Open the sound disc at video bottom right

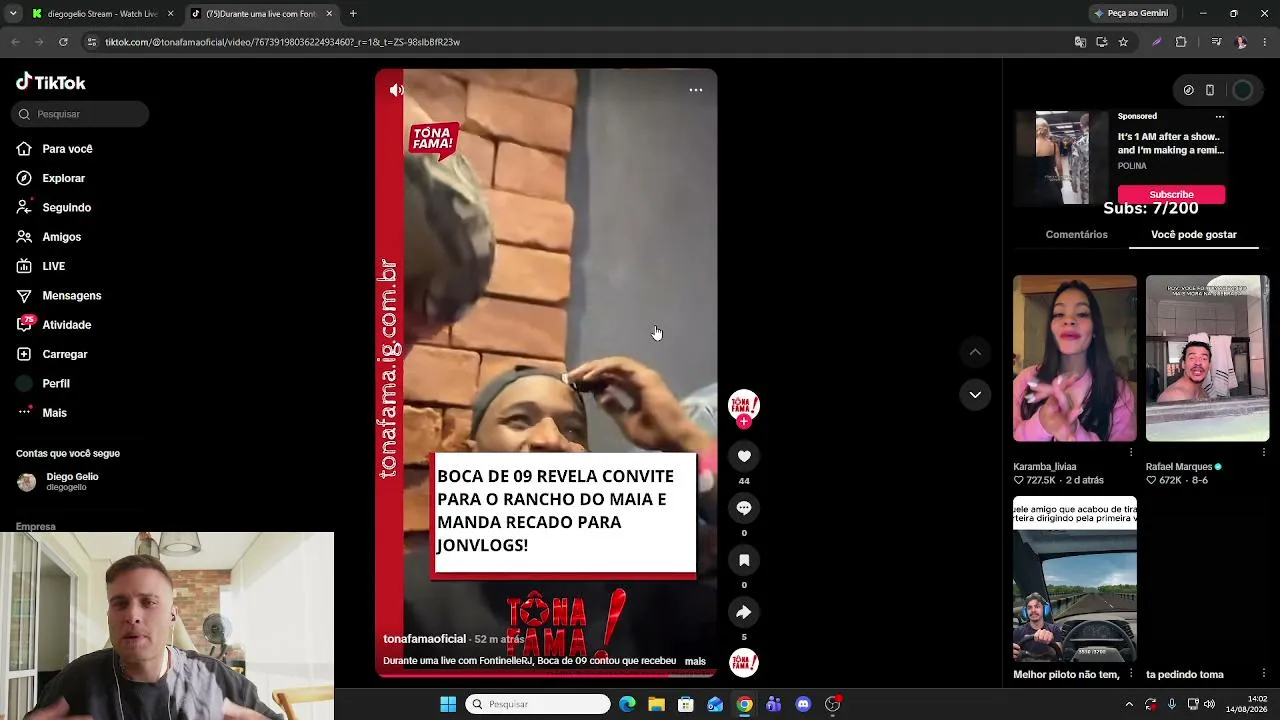pos(744,663)
